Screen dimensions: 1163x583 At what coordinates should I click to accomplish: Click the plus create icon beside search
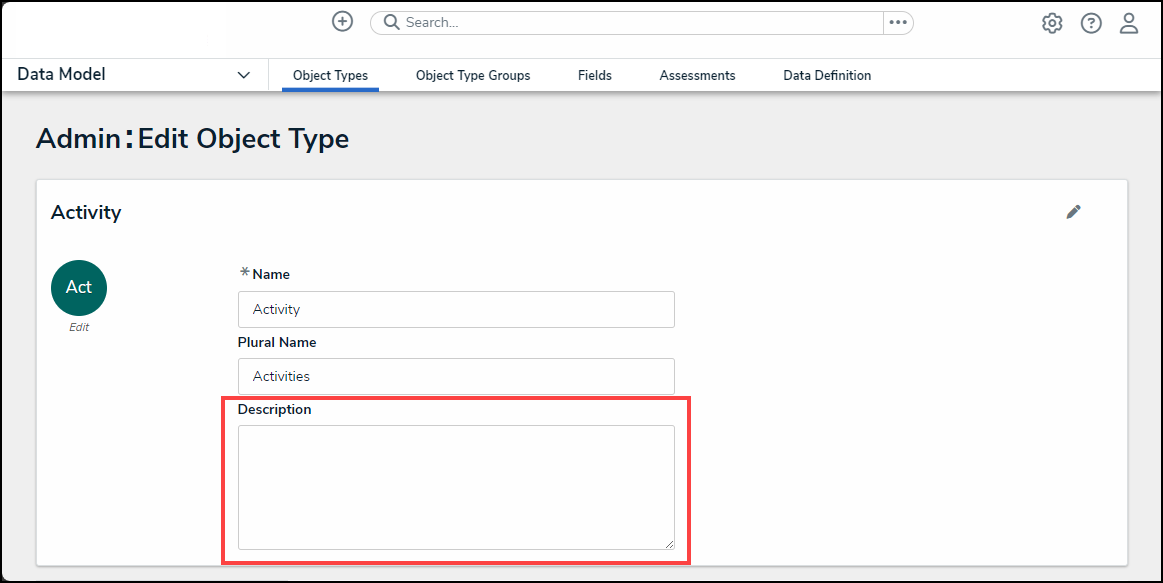[x=342, y=22]
